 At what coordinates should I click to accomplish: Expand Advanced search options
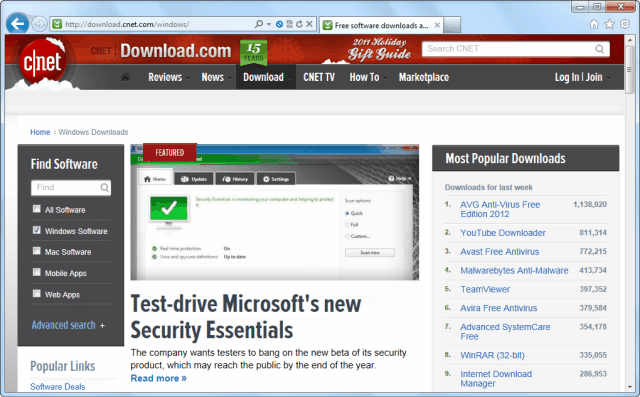(68, 325)
